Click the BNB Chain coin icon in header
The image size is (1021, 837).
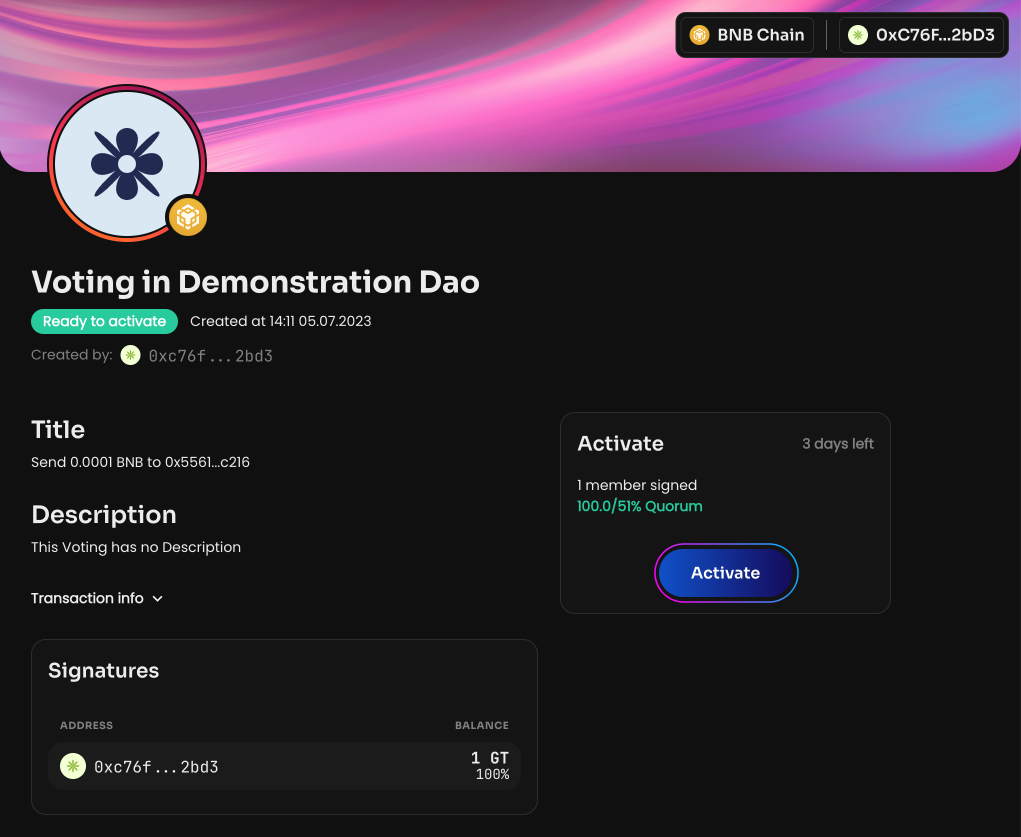pos(699,35)
